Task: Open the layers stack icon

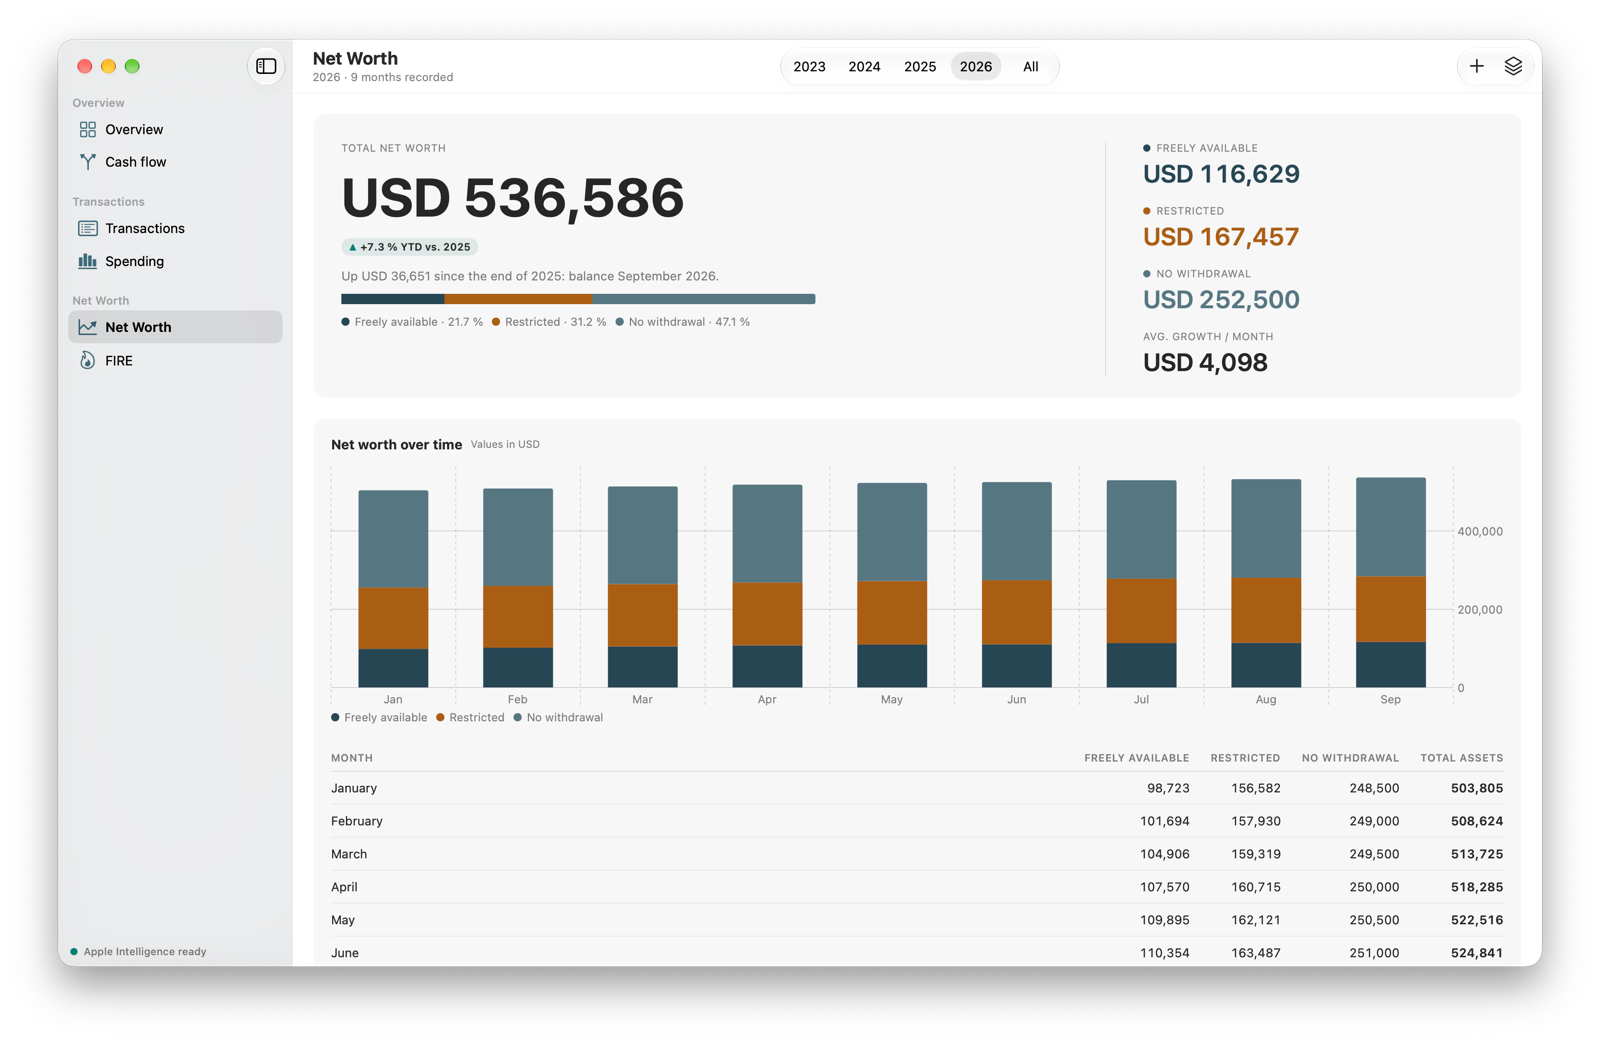Action: pos(1513,66)
